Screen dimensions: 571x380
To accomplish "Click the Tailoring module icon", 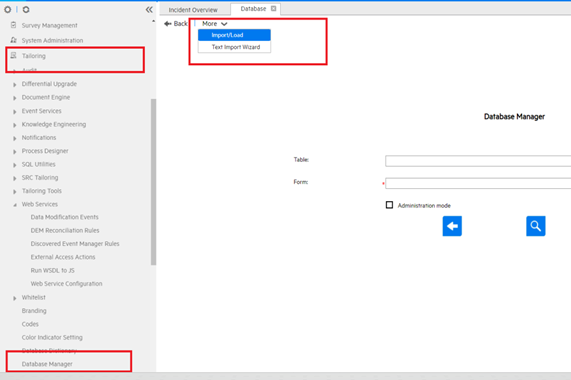I will tap(13, 56).
